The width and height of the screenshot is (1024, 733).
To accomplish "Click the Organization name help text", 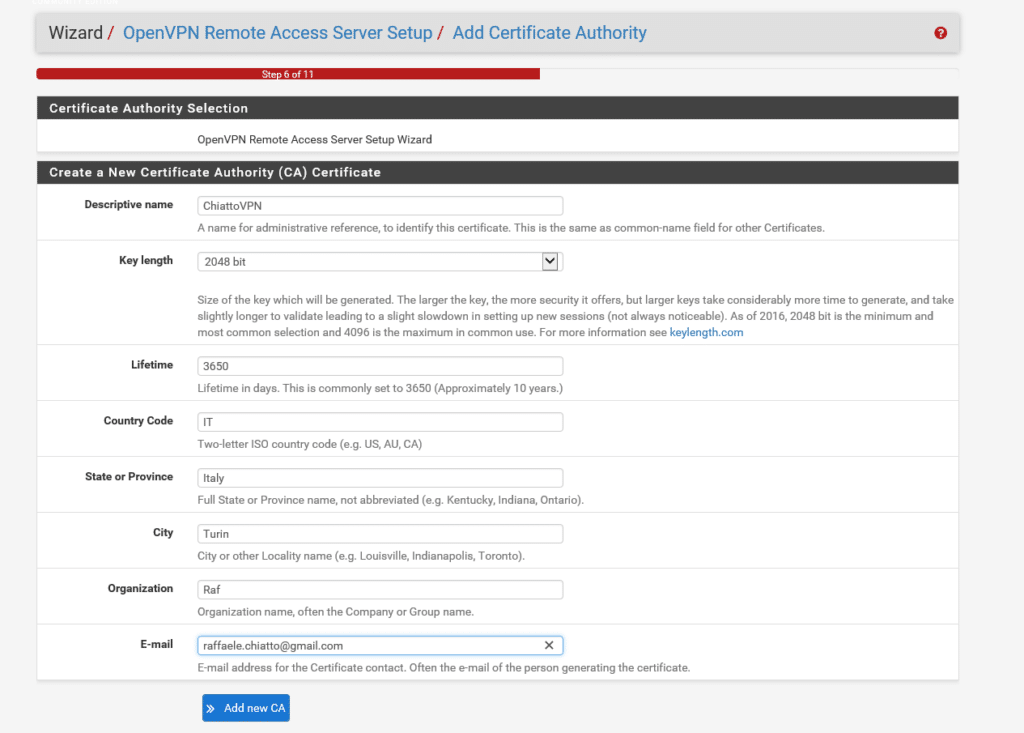I will point(335,612).
